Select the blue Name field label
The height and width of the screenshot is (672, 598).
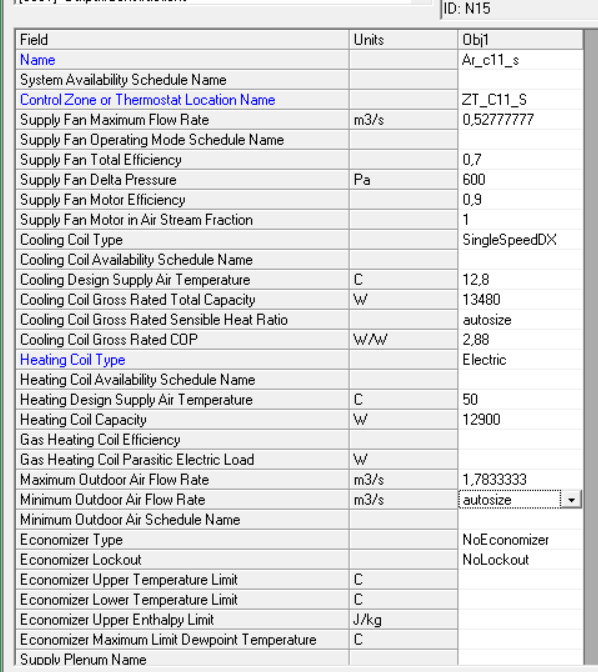pos(38,60)
